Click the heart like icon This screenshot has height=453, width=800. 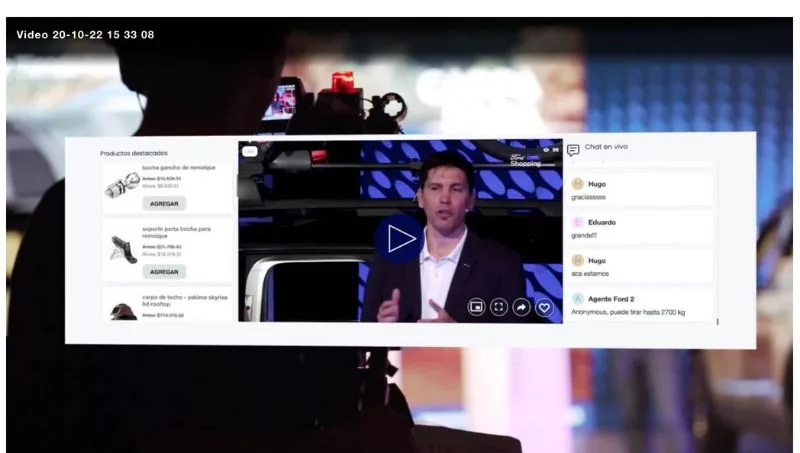[x=544, y=307]
